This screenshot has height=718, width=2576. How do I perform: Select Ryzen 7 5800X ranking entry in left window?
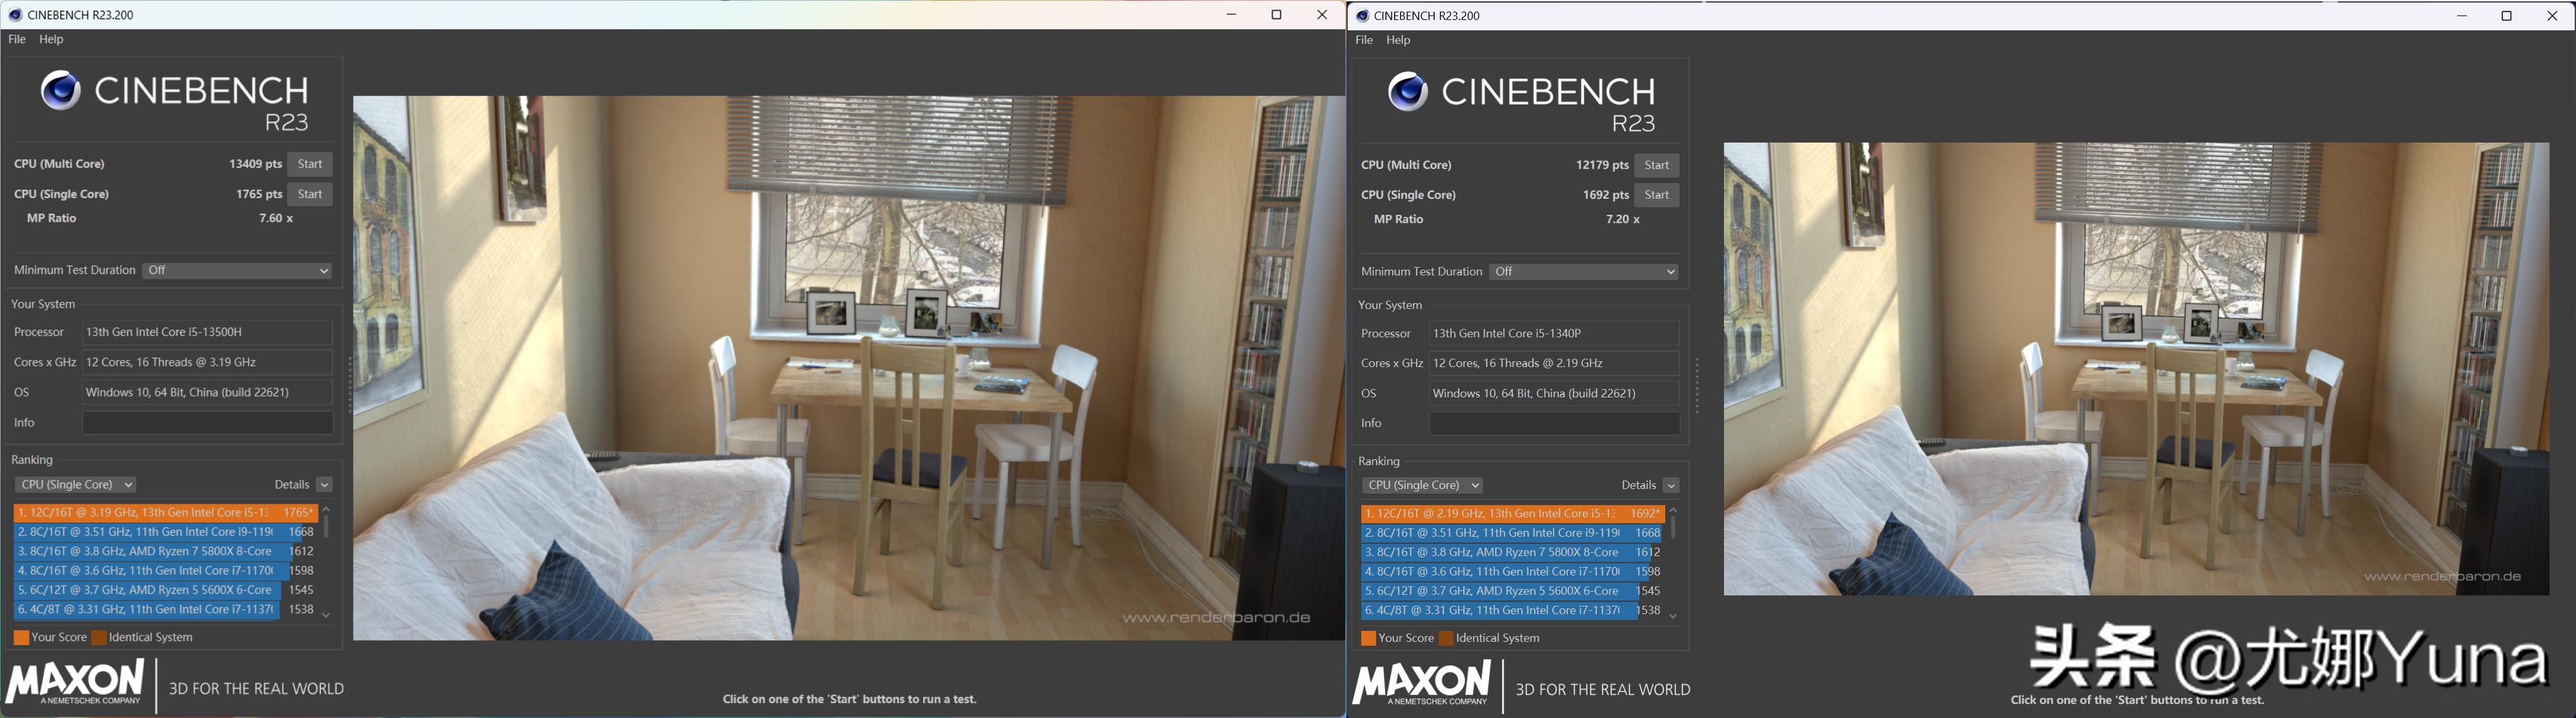coord(145,551)
